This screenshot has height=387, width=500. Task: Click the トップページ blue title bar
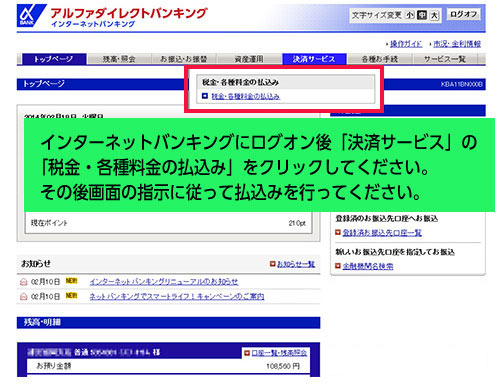pyautogui.click(x=102, y=84)
